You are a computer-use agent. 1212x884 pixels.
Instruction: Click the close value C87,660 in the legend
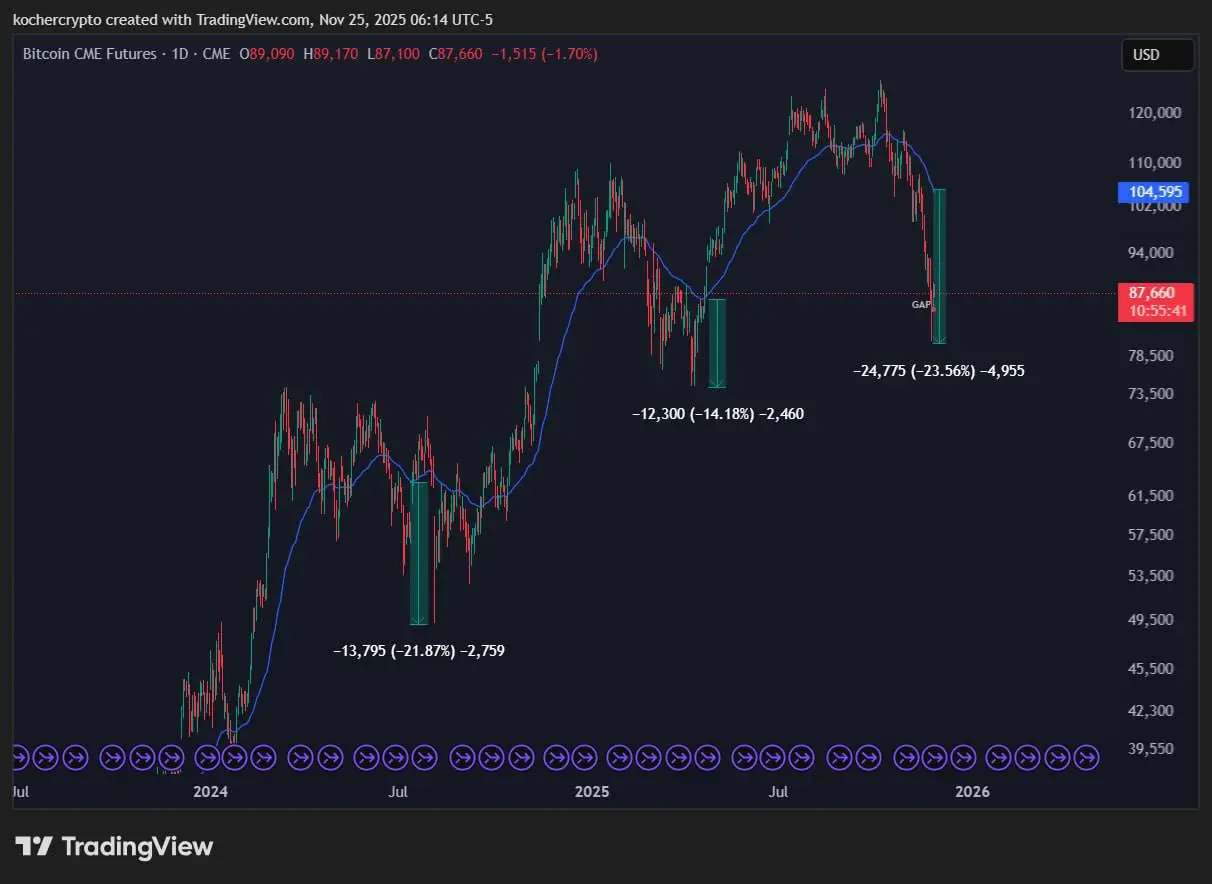[456, 54]
